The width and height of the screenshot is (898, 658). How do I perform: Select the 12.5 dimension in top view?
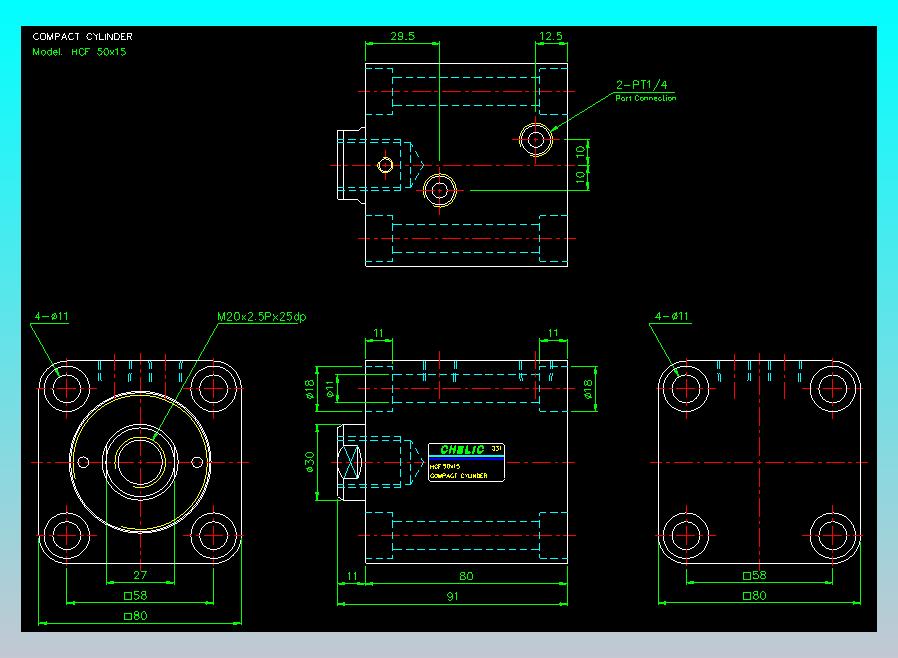[550, 36]
